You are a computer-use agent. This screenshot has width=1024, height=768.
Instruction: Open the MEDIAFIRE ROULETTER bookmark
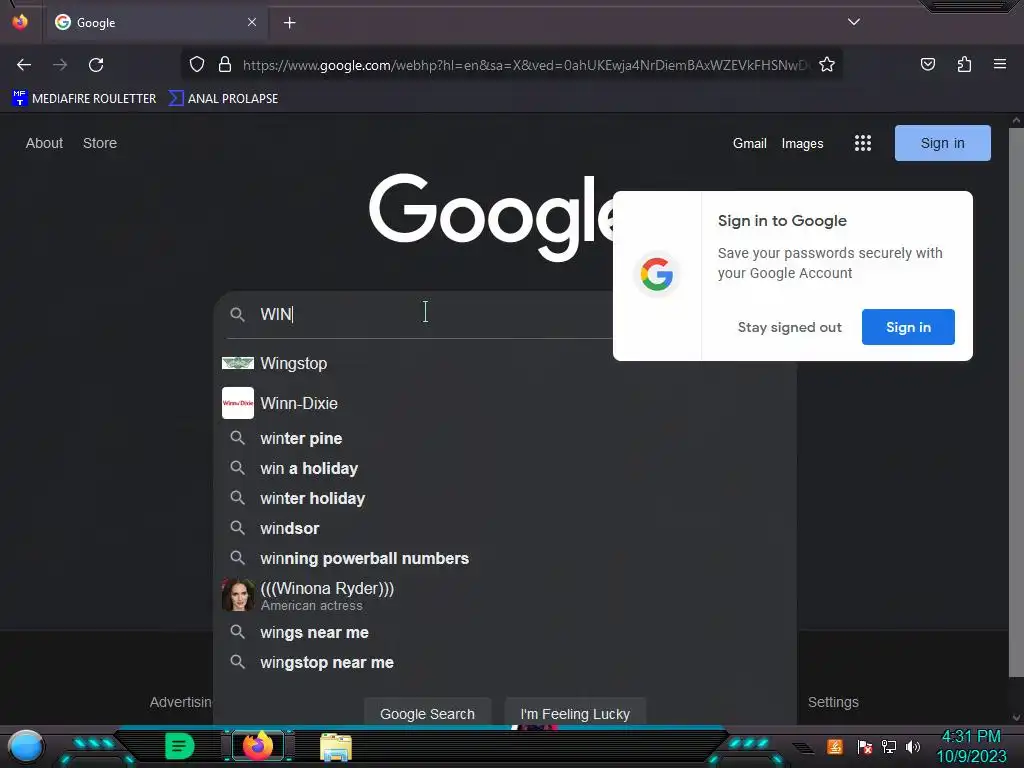[84, 99]
